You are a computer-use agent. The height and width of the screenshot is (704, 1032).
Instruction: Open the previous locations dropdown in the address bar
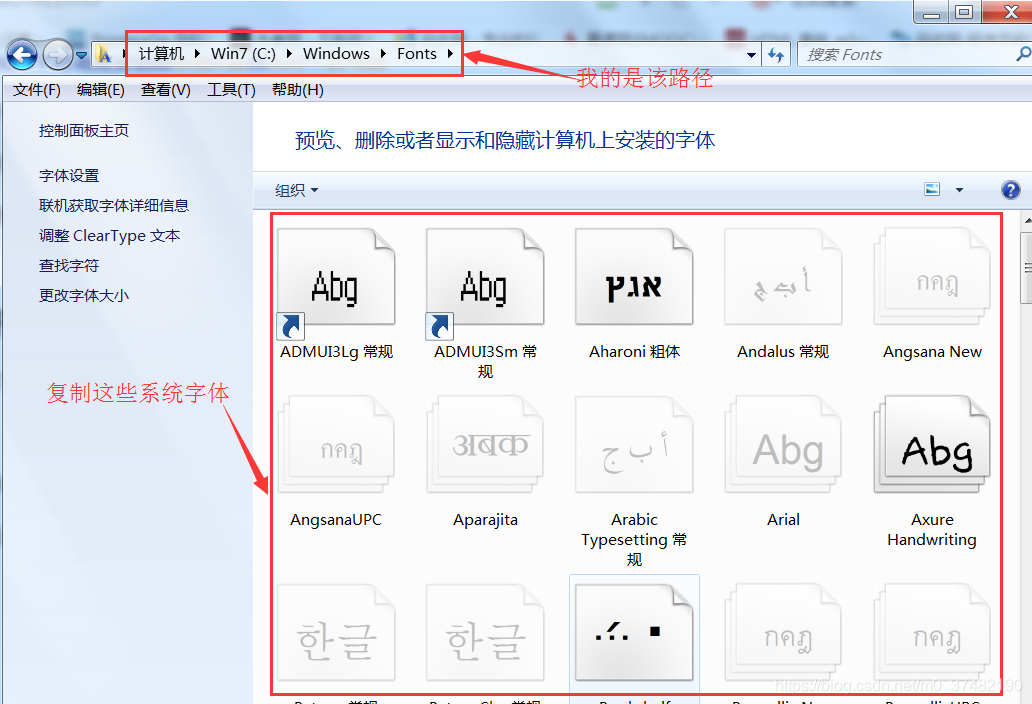coord(750,54)
